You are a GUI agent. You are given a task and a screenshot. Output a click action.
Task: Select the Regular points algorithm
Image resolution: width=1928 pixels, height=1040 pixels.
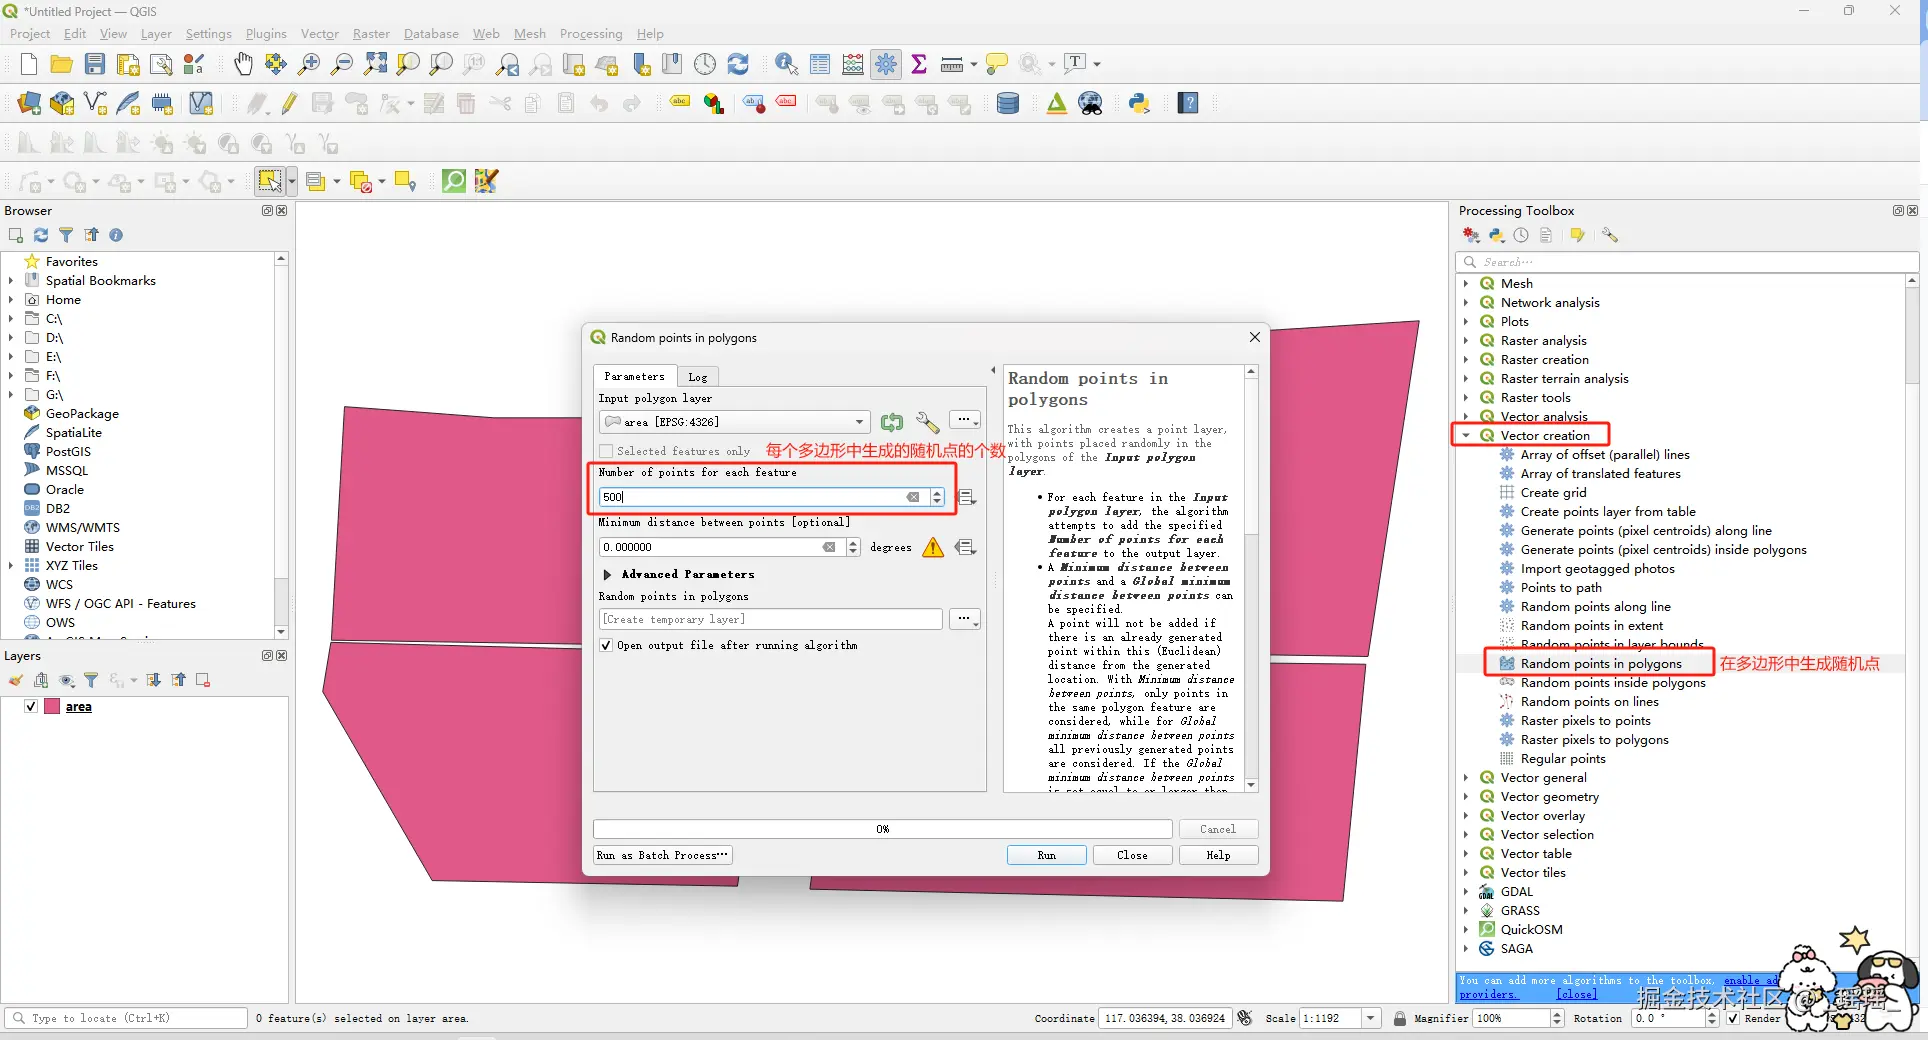pos(1562,758)
